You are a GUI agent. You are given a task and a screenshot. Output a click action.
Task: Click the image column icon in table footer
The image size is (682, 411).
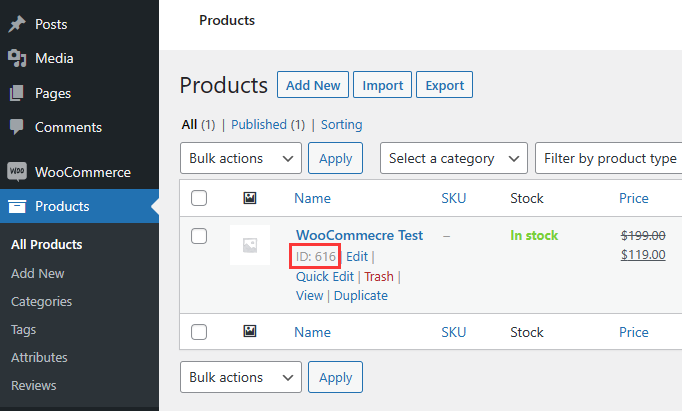point(250,332)
